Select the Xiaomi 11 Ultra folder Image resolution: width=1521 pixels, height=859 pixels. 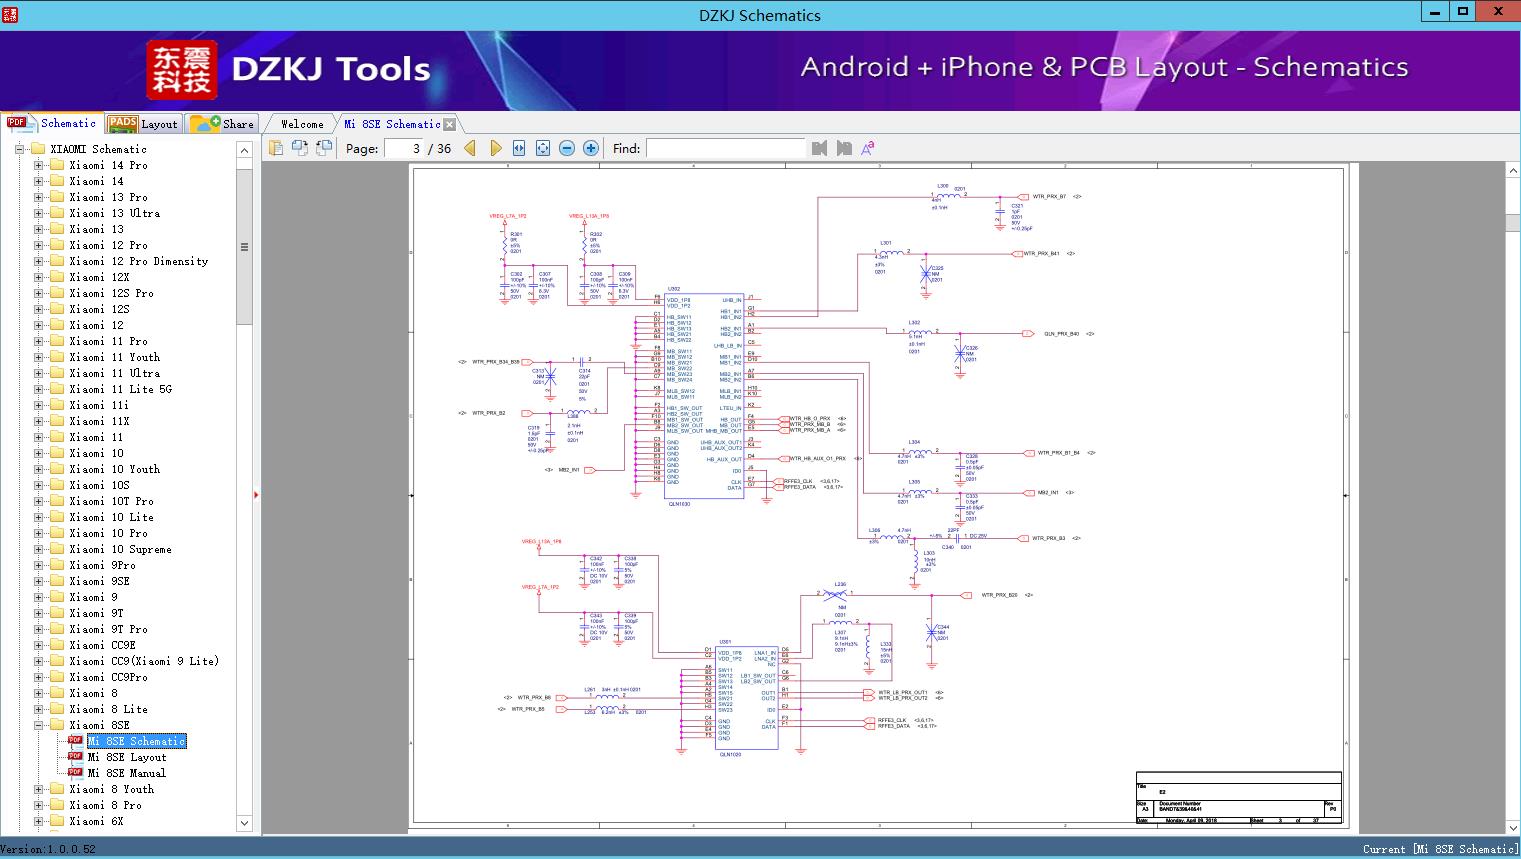(x=115, y=373)
